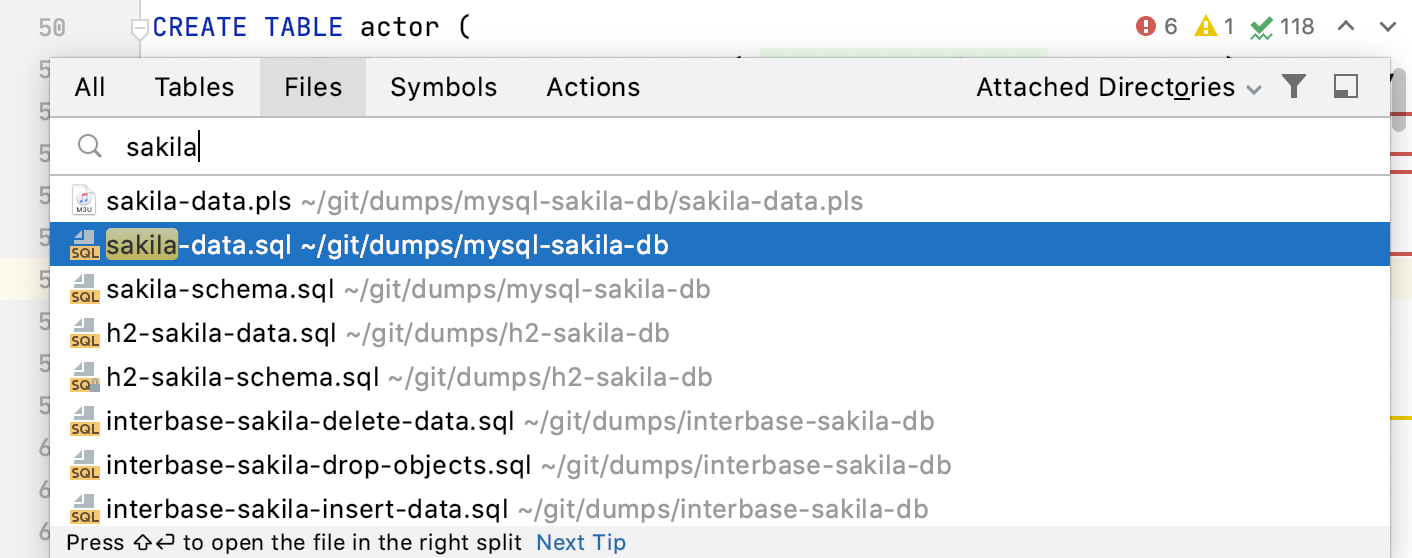Go to next highlighted error arrow

coord(1387,26)
